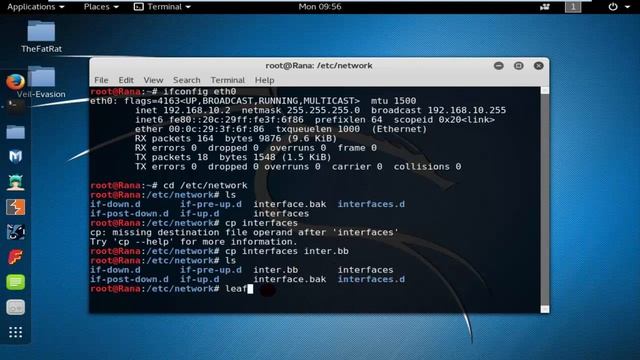This screenshot has width=640, height=360.
Task: Click the terminal title bar root@Rana: /etc/network
Action: point(319,65)
